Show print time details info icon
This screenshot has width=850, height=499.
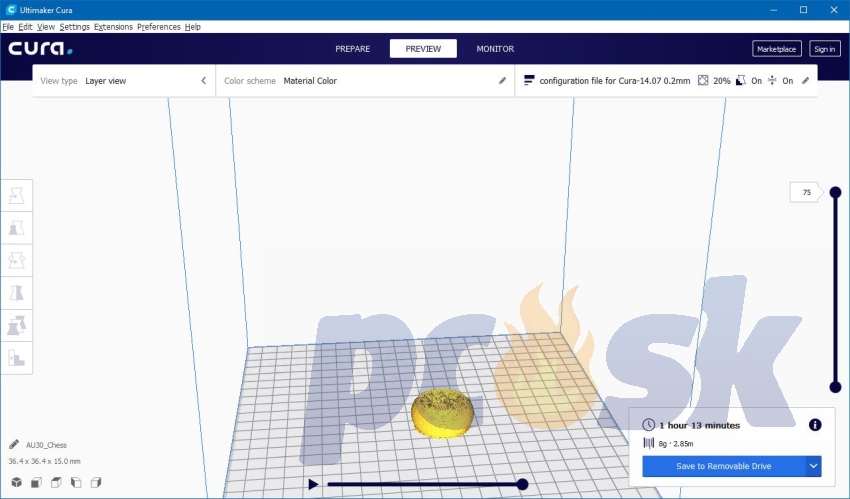click(815, 425)
